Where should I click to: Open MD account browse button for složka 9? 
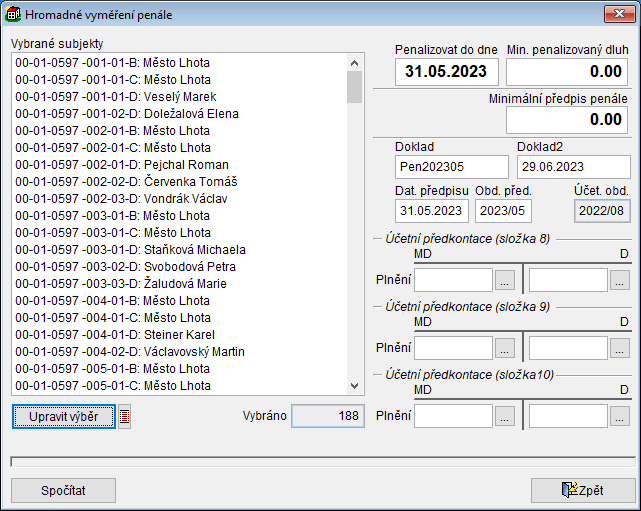505,348
